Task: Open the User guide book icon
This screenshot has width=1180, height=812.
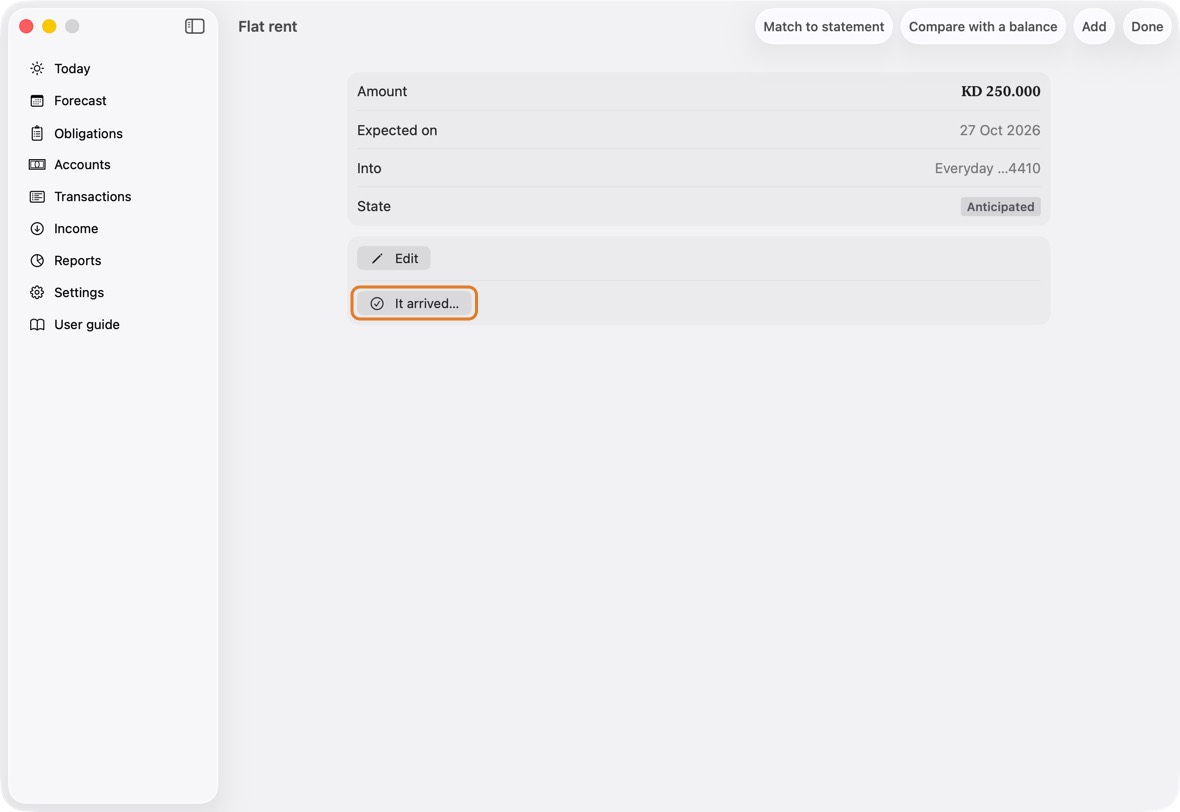Action: click(x=37, y=324)
